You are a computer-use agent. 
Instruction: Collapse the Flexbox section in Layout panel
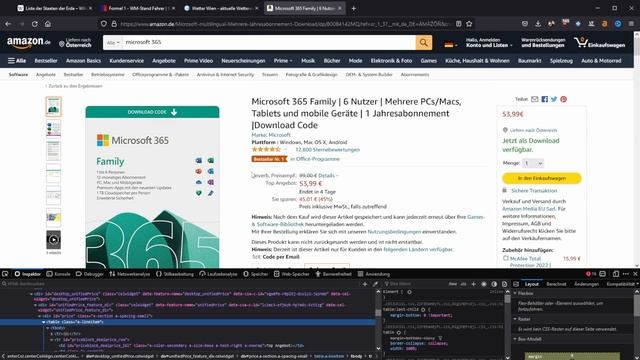515,293
